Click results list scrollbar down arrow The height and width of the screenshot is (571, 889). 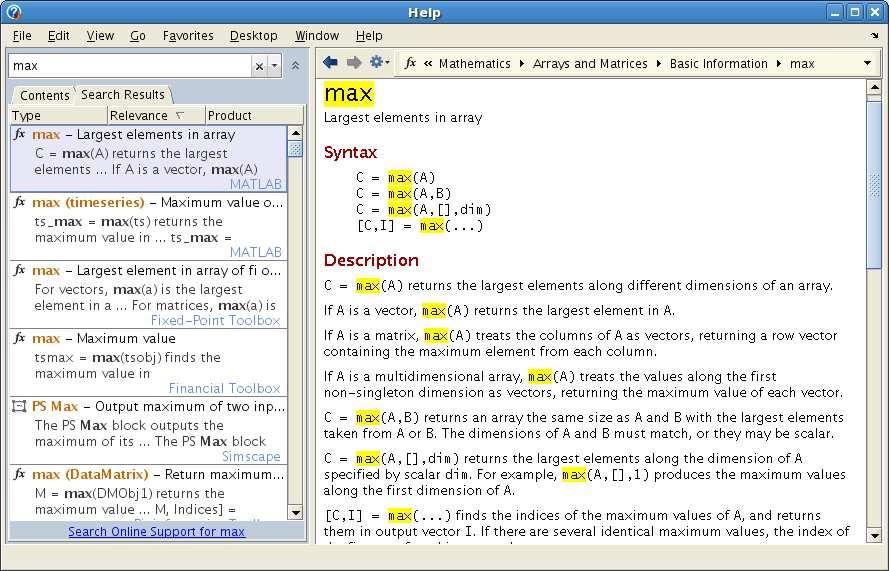pos(295,513)
